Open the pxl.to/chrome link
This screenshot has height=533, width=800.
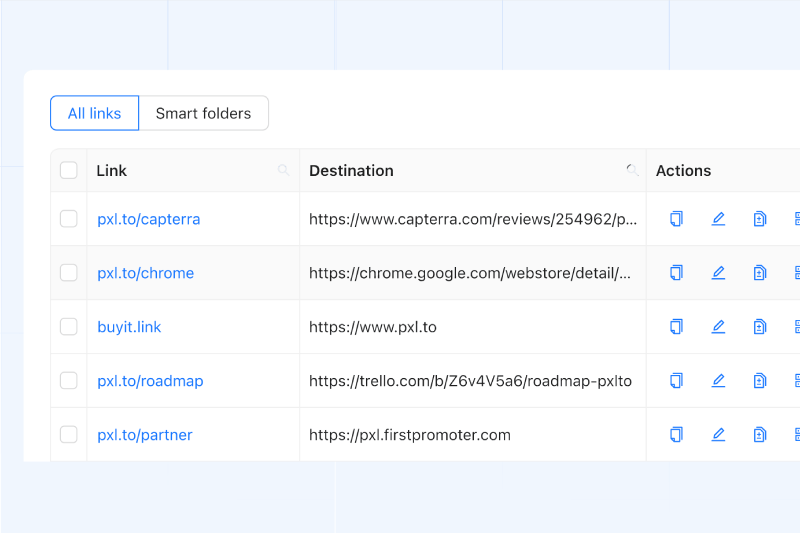click(x=145, y=273)
